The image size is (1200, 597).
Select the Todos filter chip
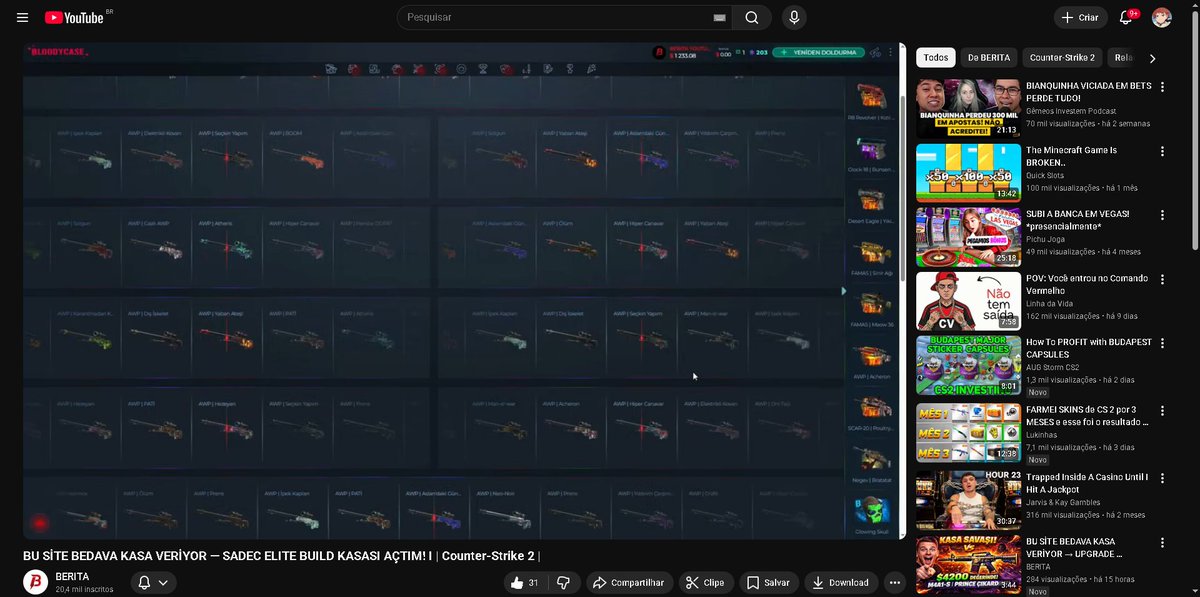[x=936, y=58]
